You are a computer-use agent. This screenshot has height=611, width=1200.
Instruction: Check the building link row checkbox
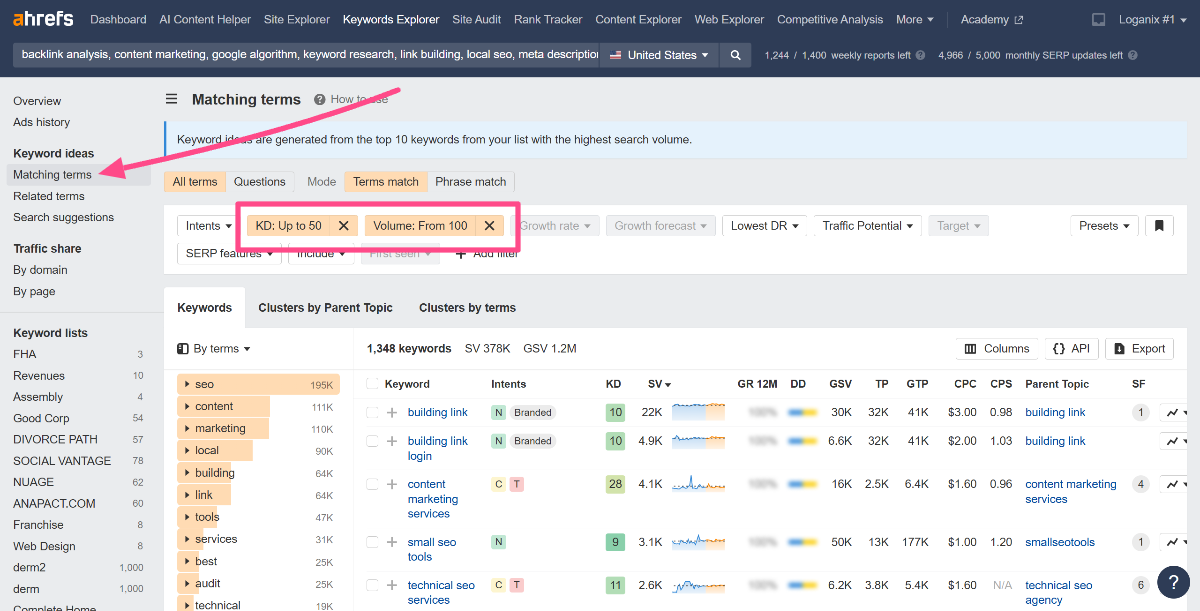tap(373, 413)
